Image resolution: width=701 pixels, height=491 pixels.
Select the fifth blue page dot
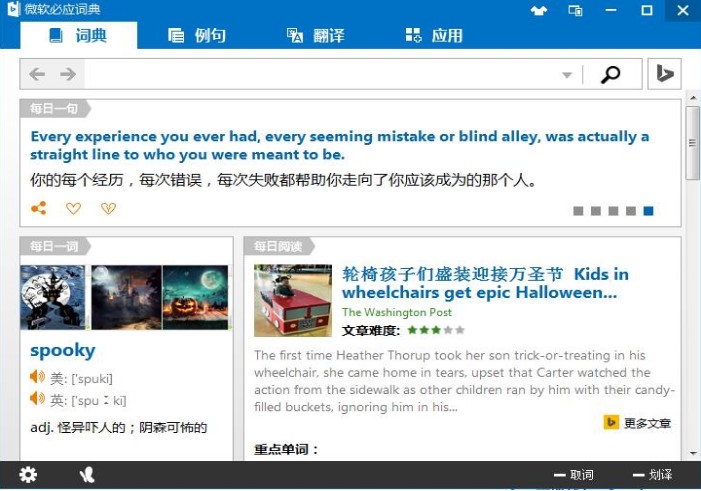pos(648,211)
